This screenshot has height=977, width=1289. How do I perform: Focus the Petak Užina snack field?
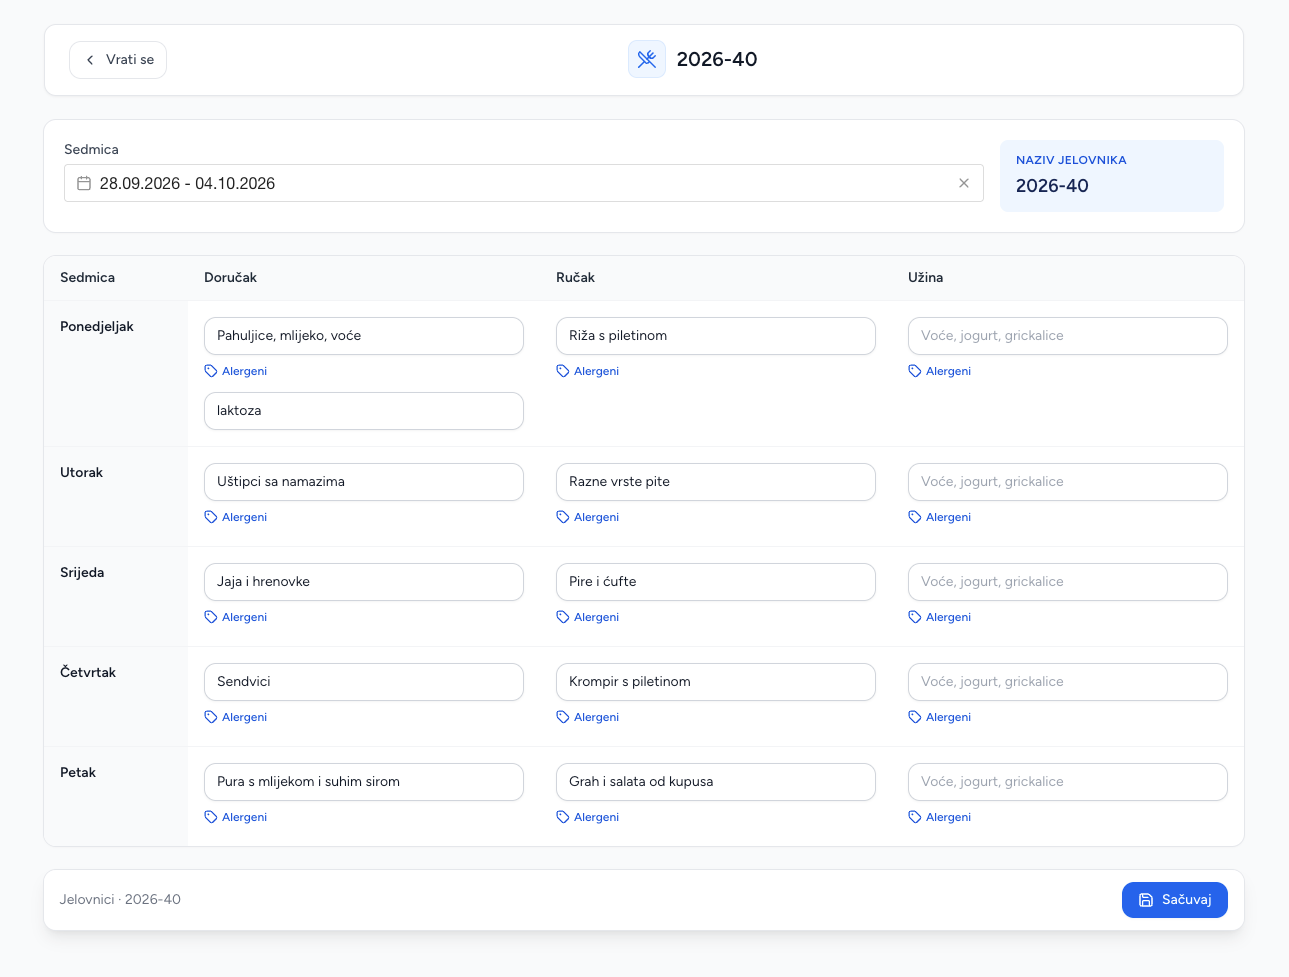(1068, 782)
